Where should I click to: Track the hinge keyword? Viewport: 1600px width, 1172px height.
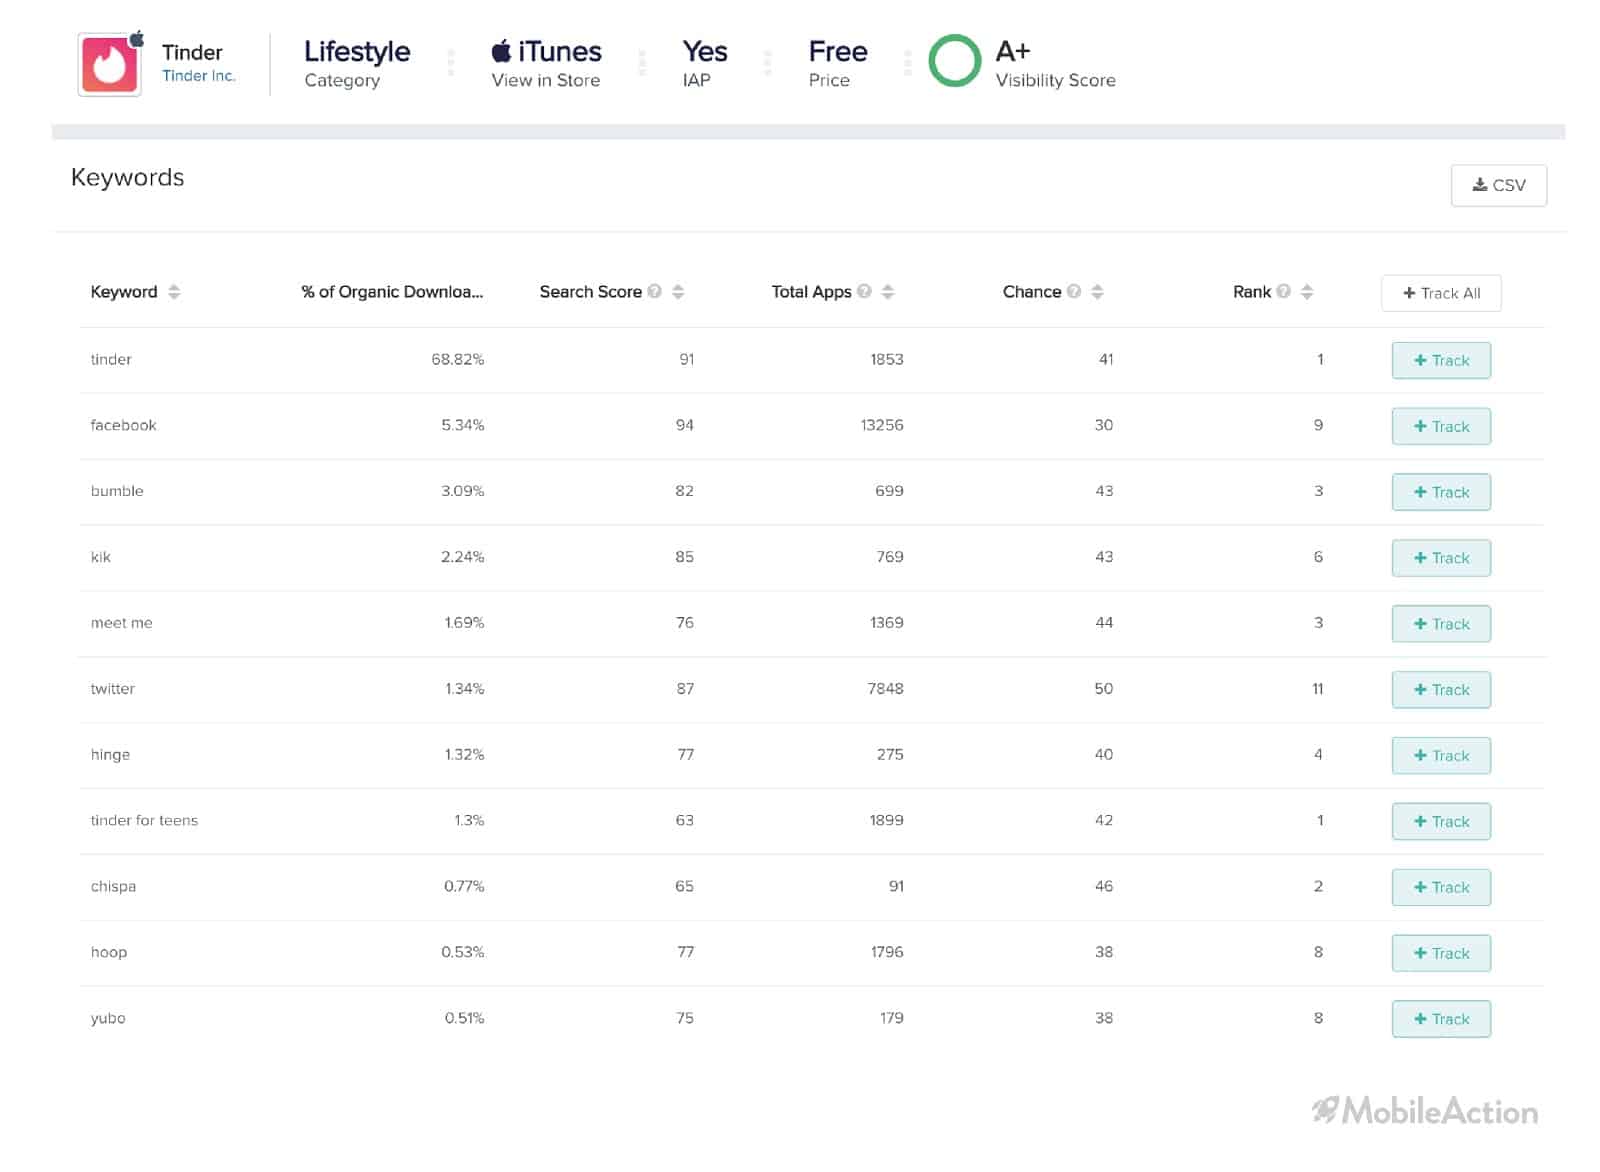tap(1441, 756)
